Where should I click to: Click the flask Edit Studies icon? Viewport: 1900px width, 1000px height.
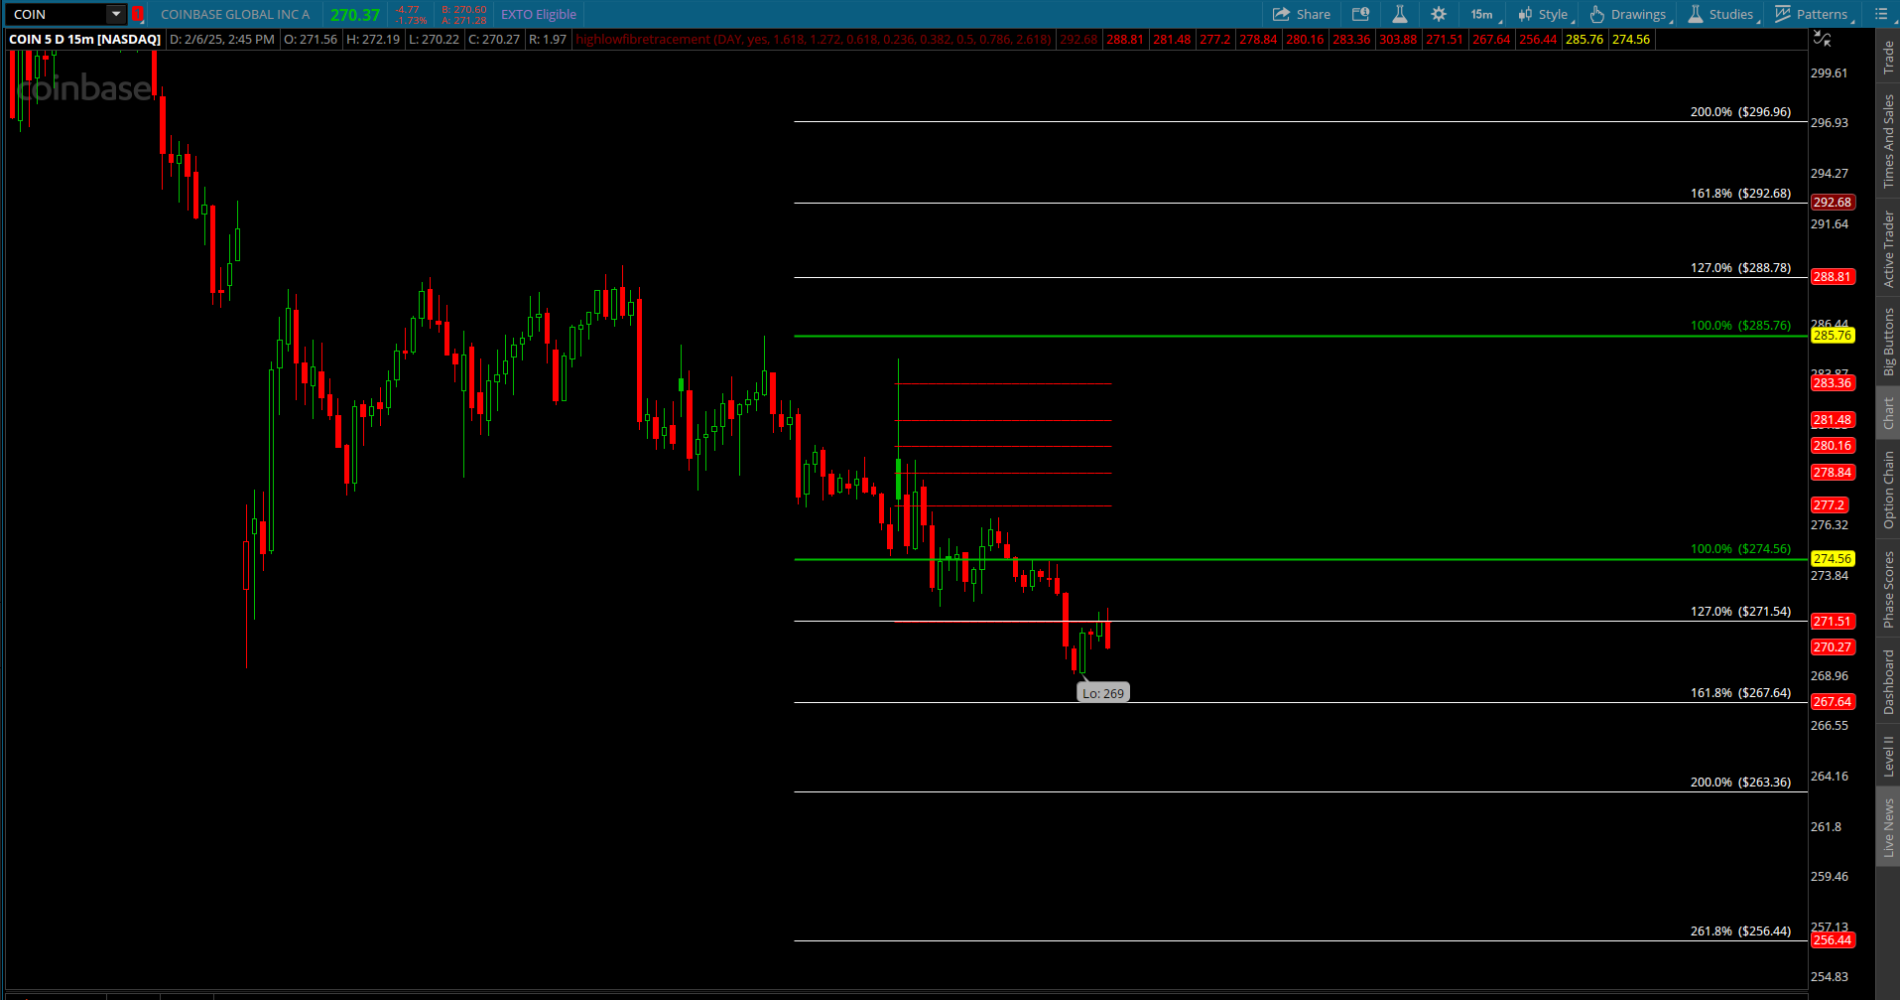1399,14
